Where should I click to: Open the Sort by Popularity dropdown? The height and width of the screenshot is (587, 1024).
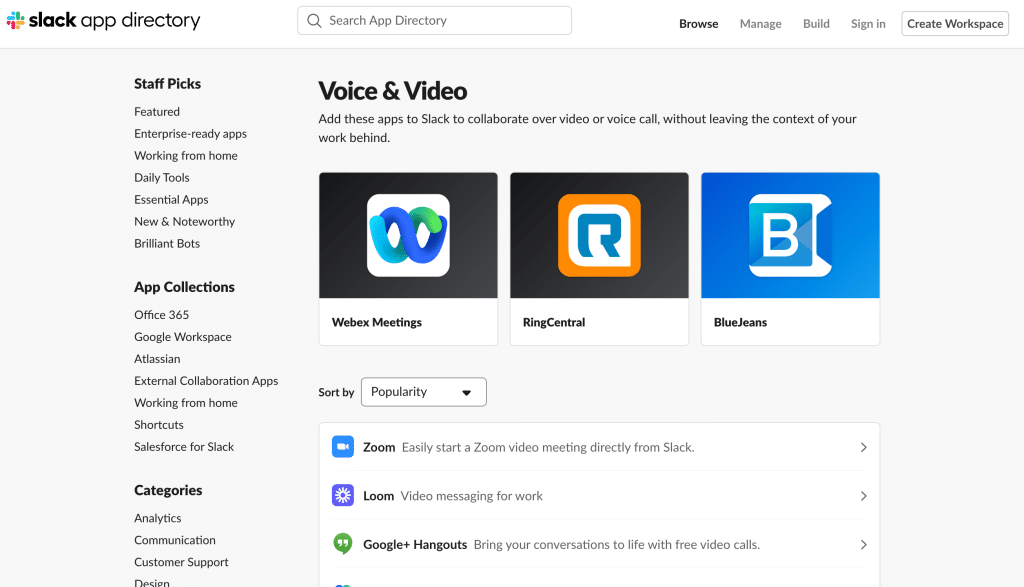(424, 392)
